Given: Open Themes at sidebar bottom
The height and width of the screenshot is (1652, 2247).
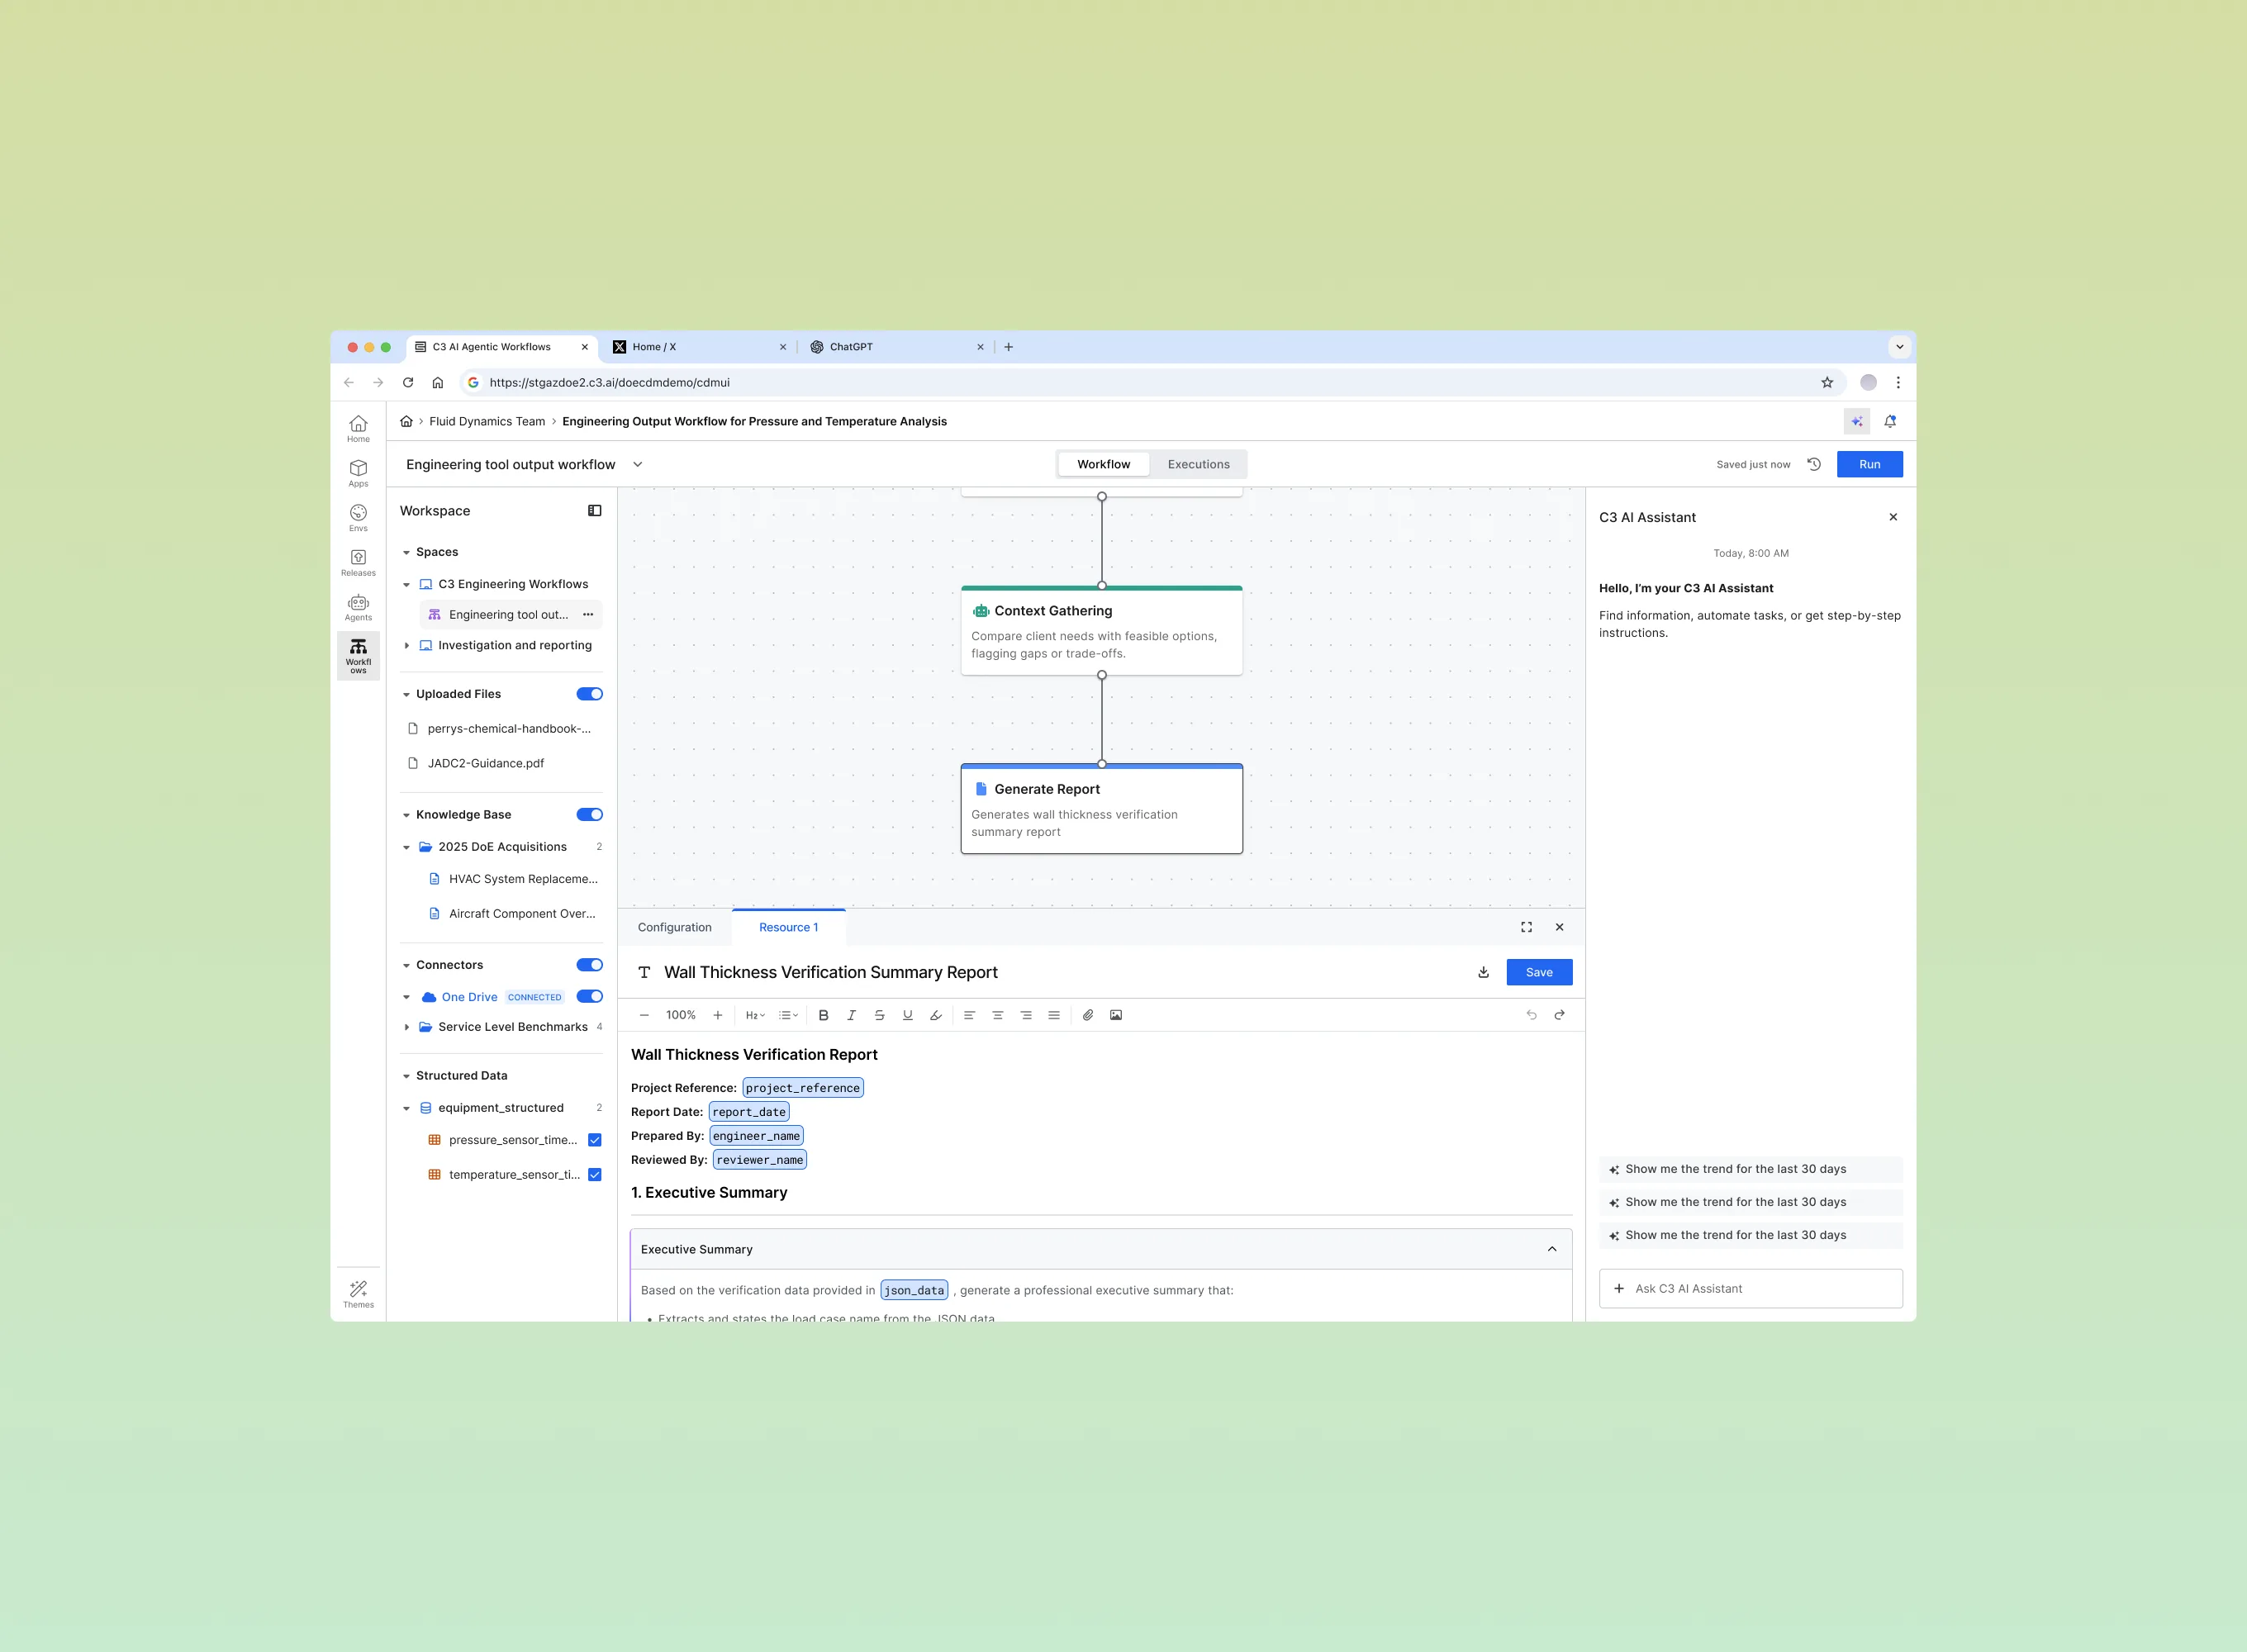Looking at the screenshot, I should tap(358, 1294).
